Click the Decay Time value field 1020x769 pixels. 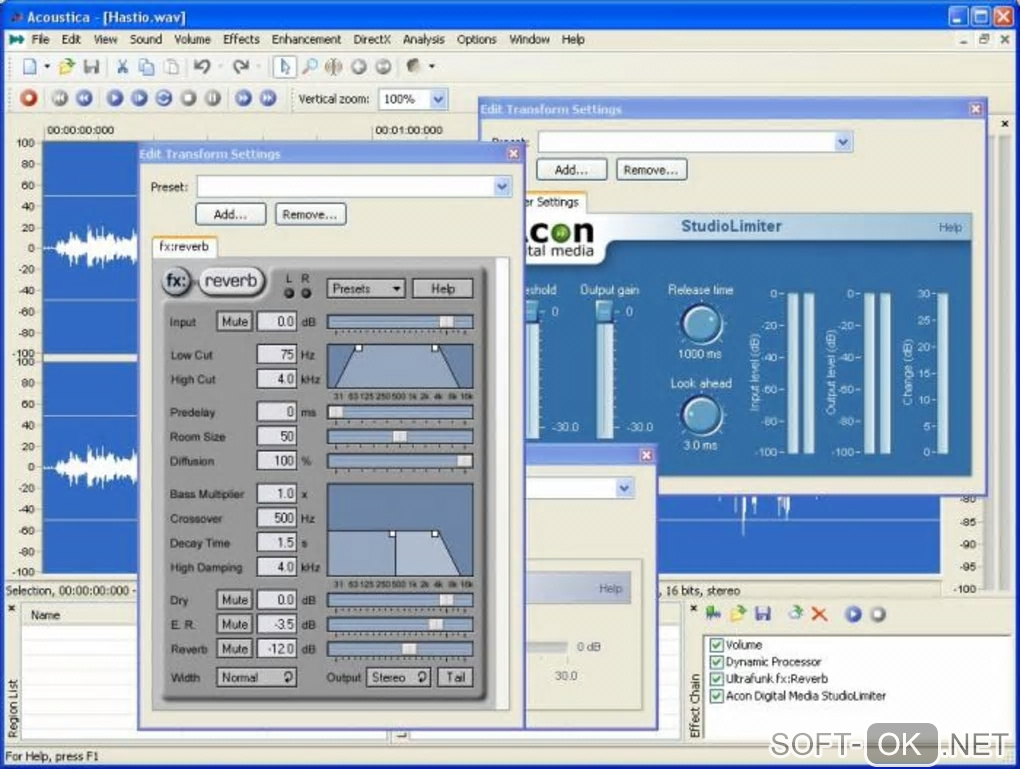(x=277, y=543)
